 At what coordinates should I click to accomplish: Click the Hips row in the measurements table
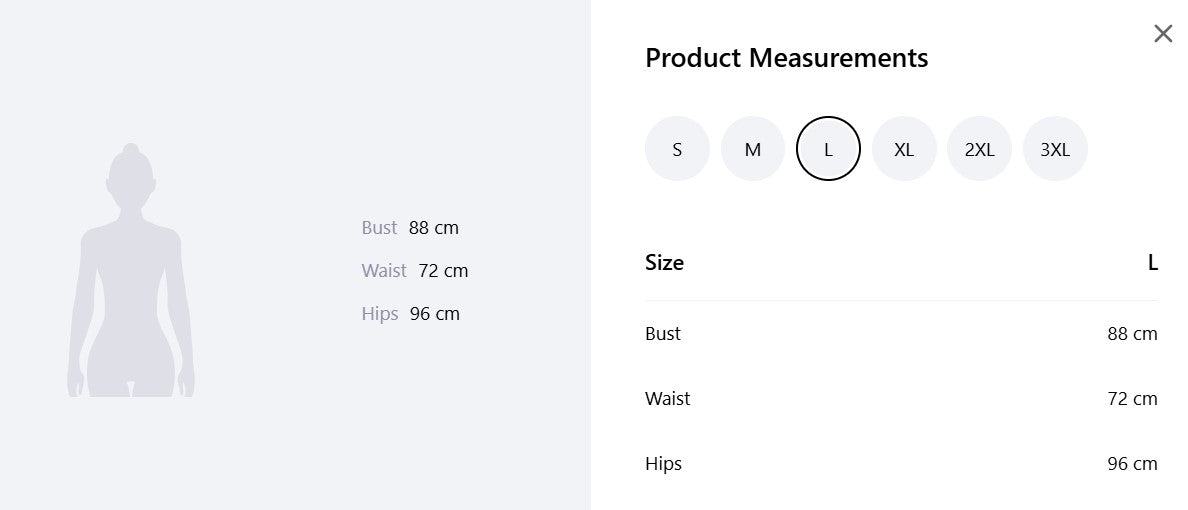pyautogui.click(x=902, y=464)
